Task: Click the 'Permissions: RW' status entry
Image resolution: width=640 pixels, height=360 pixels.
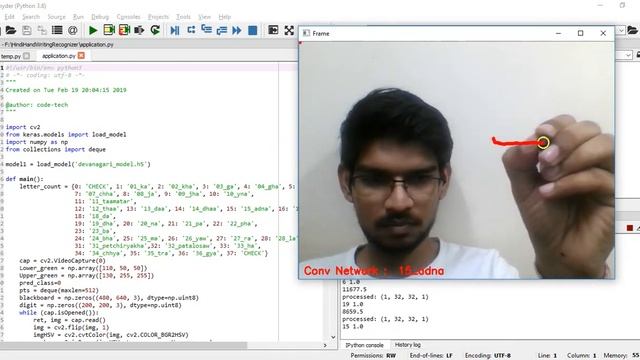Action: 373,356
